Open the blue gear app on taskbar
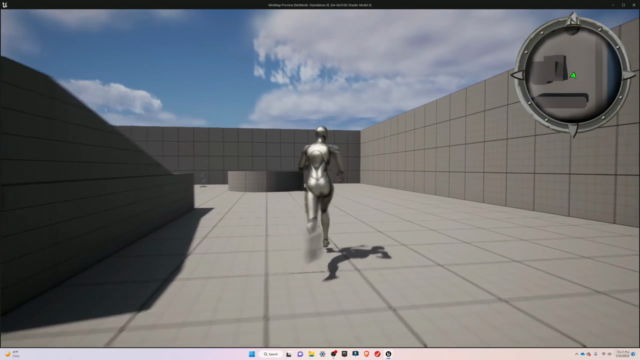Viewport: 640px width, 360px height. click(x=322, y=354)
